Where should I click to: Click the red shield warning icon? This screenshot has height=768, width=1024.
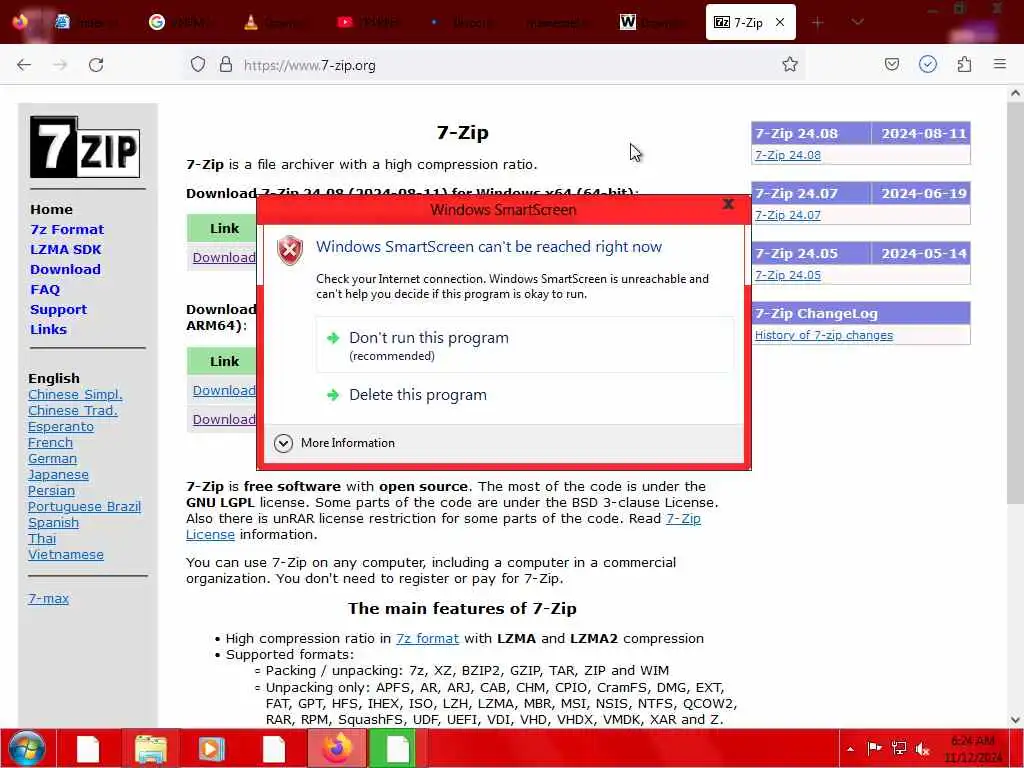coord(290,249)
